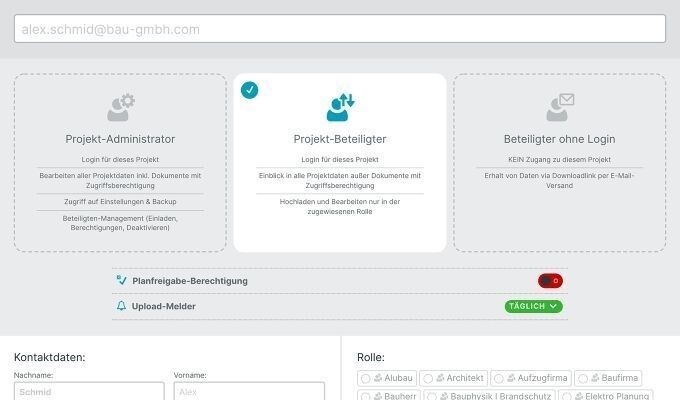Select the Bauherr role option
The height and width of the screenshot is (400, 680).
(x=387, y=395)
